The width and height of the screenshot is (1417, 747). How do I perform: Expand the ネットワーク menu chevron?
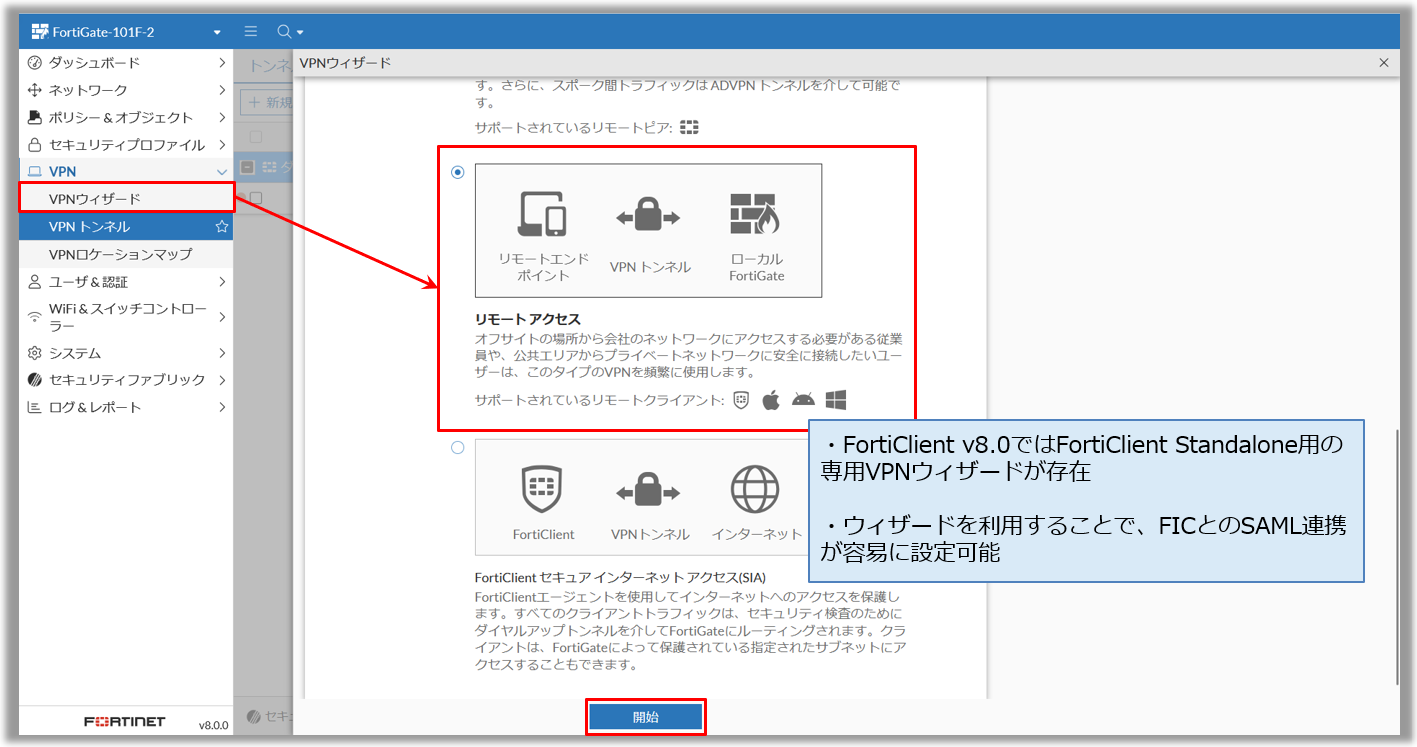tap(222, 90)
